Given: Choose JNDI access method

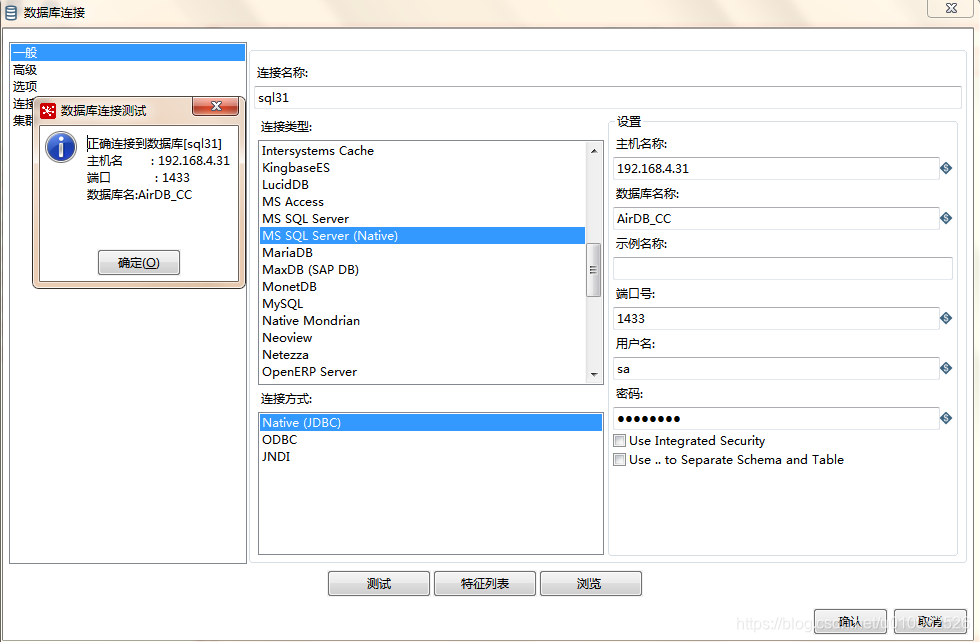Looking at the screenshot, I should (431, 456).
